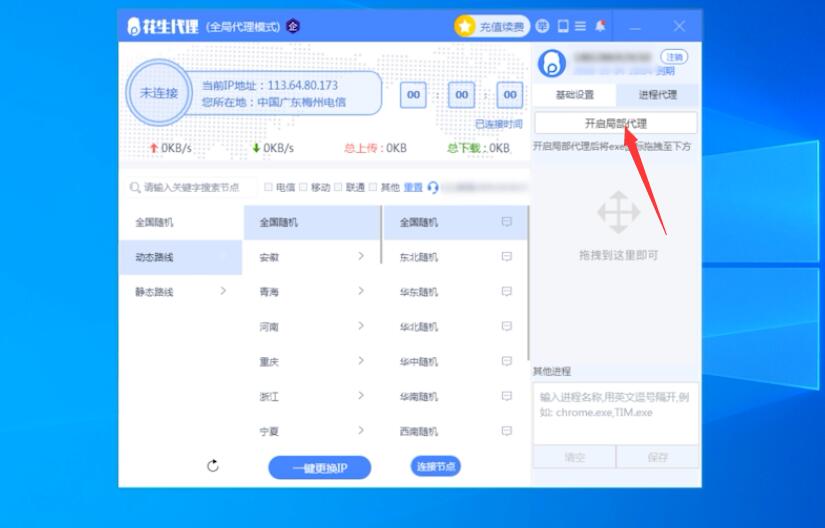Expand the 静态路线 category arrow
This screenshot has height=528, width=825.
coord(223,292)
